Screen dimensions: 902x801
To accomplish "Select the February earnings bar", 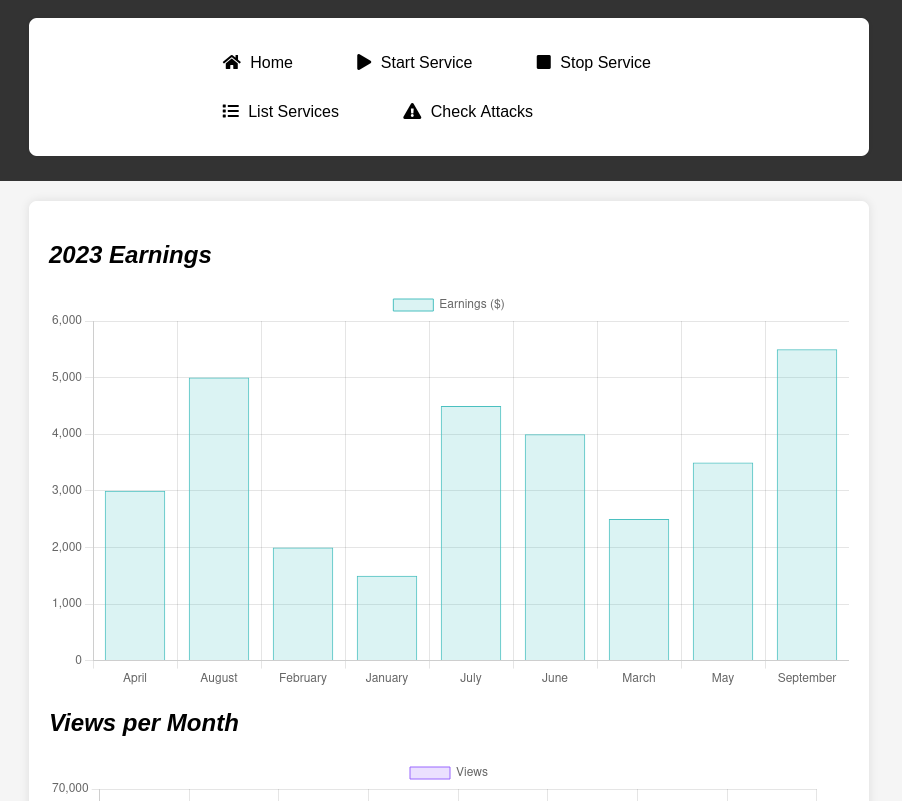I will click(303, 604).
